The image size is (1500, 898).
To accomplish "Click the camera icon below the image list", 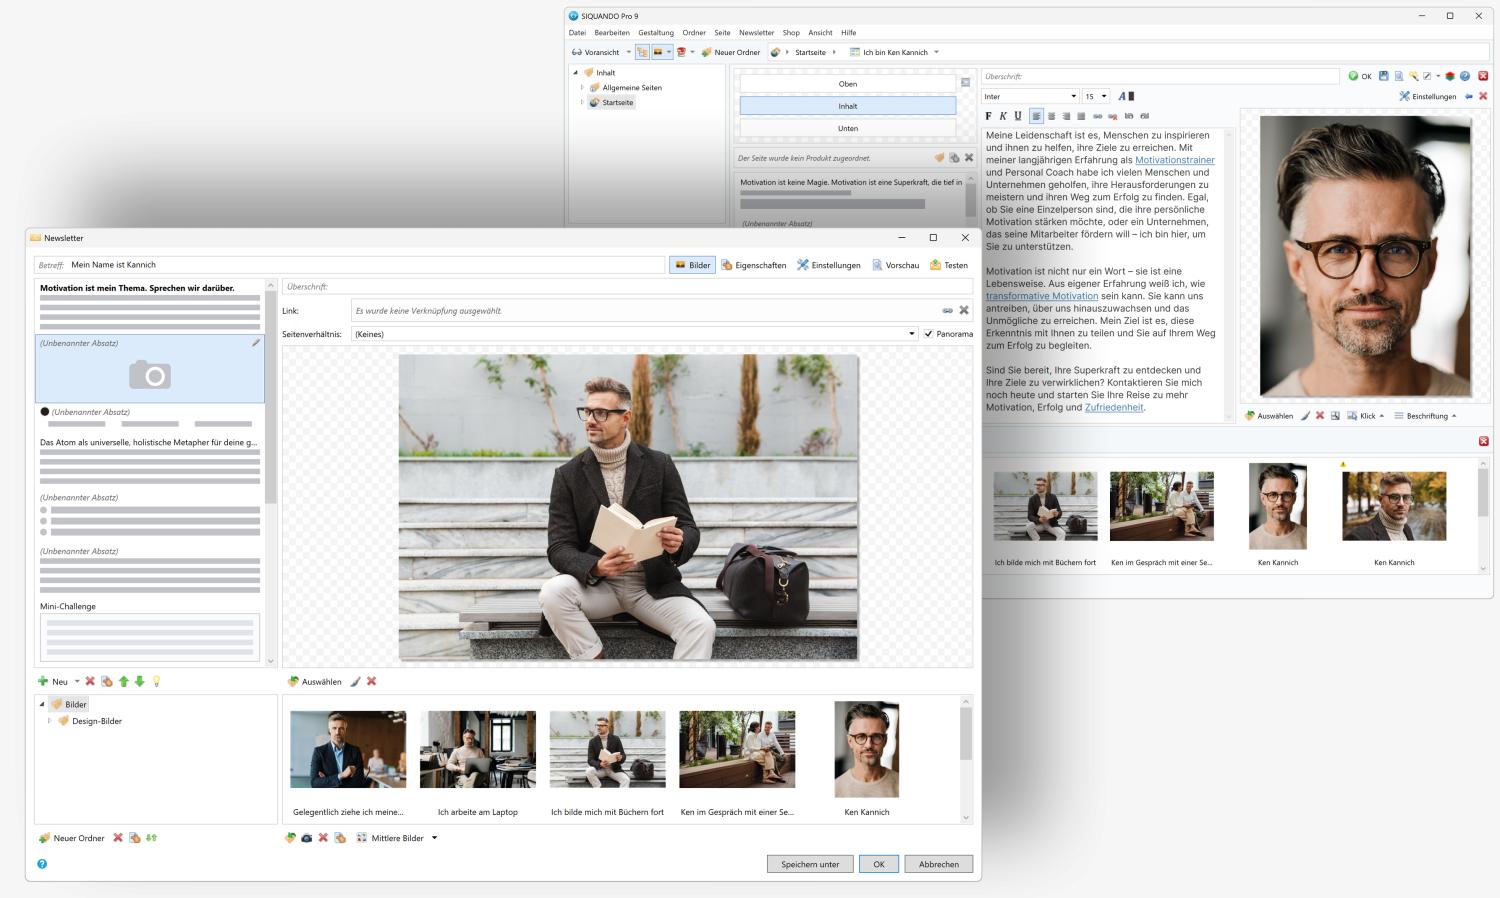I will click(x=306, y=838).
